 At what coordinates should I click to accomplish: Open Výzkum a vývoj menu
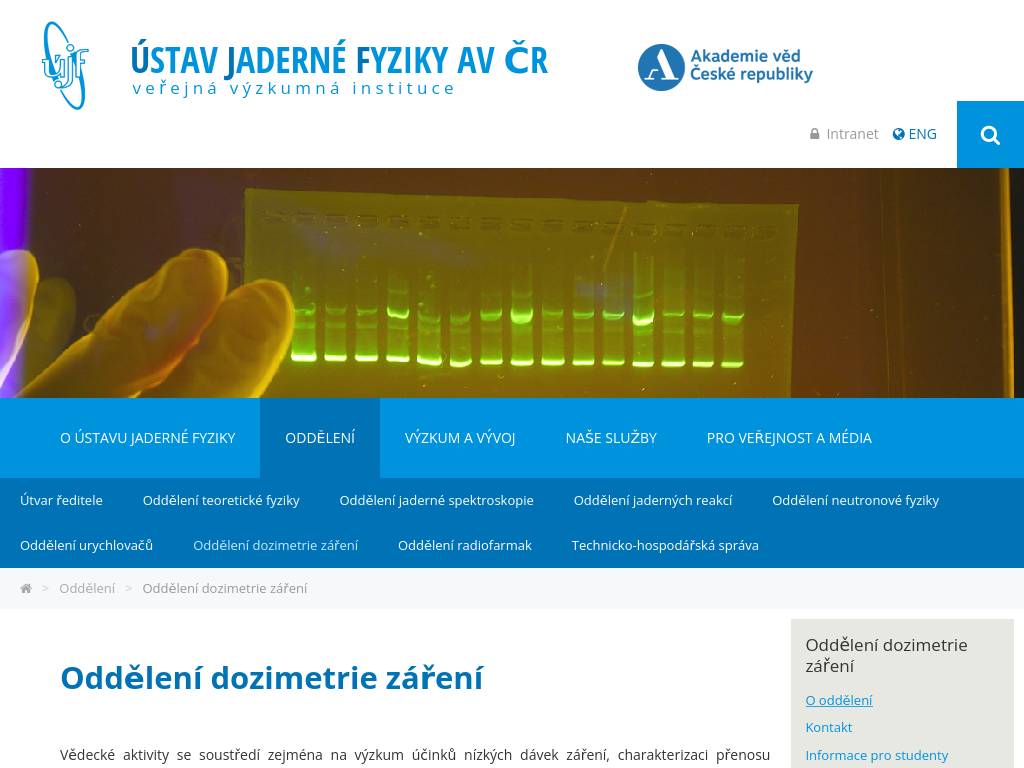(x=460, y=438)
